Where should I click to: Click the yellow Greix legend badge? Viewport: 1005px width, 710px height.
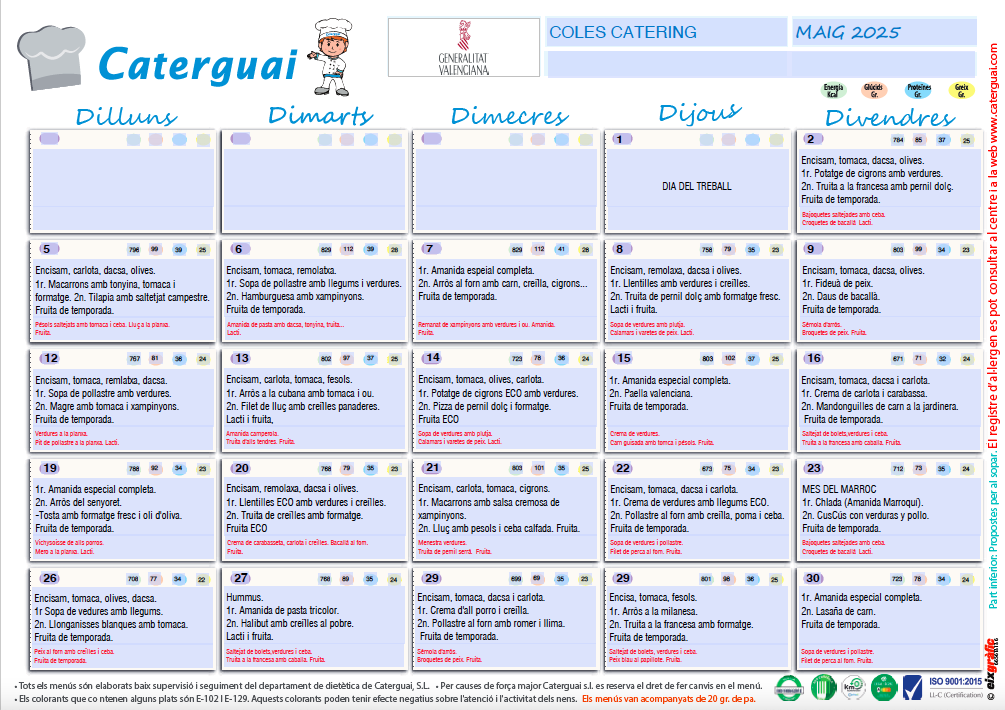coord(960,91)
